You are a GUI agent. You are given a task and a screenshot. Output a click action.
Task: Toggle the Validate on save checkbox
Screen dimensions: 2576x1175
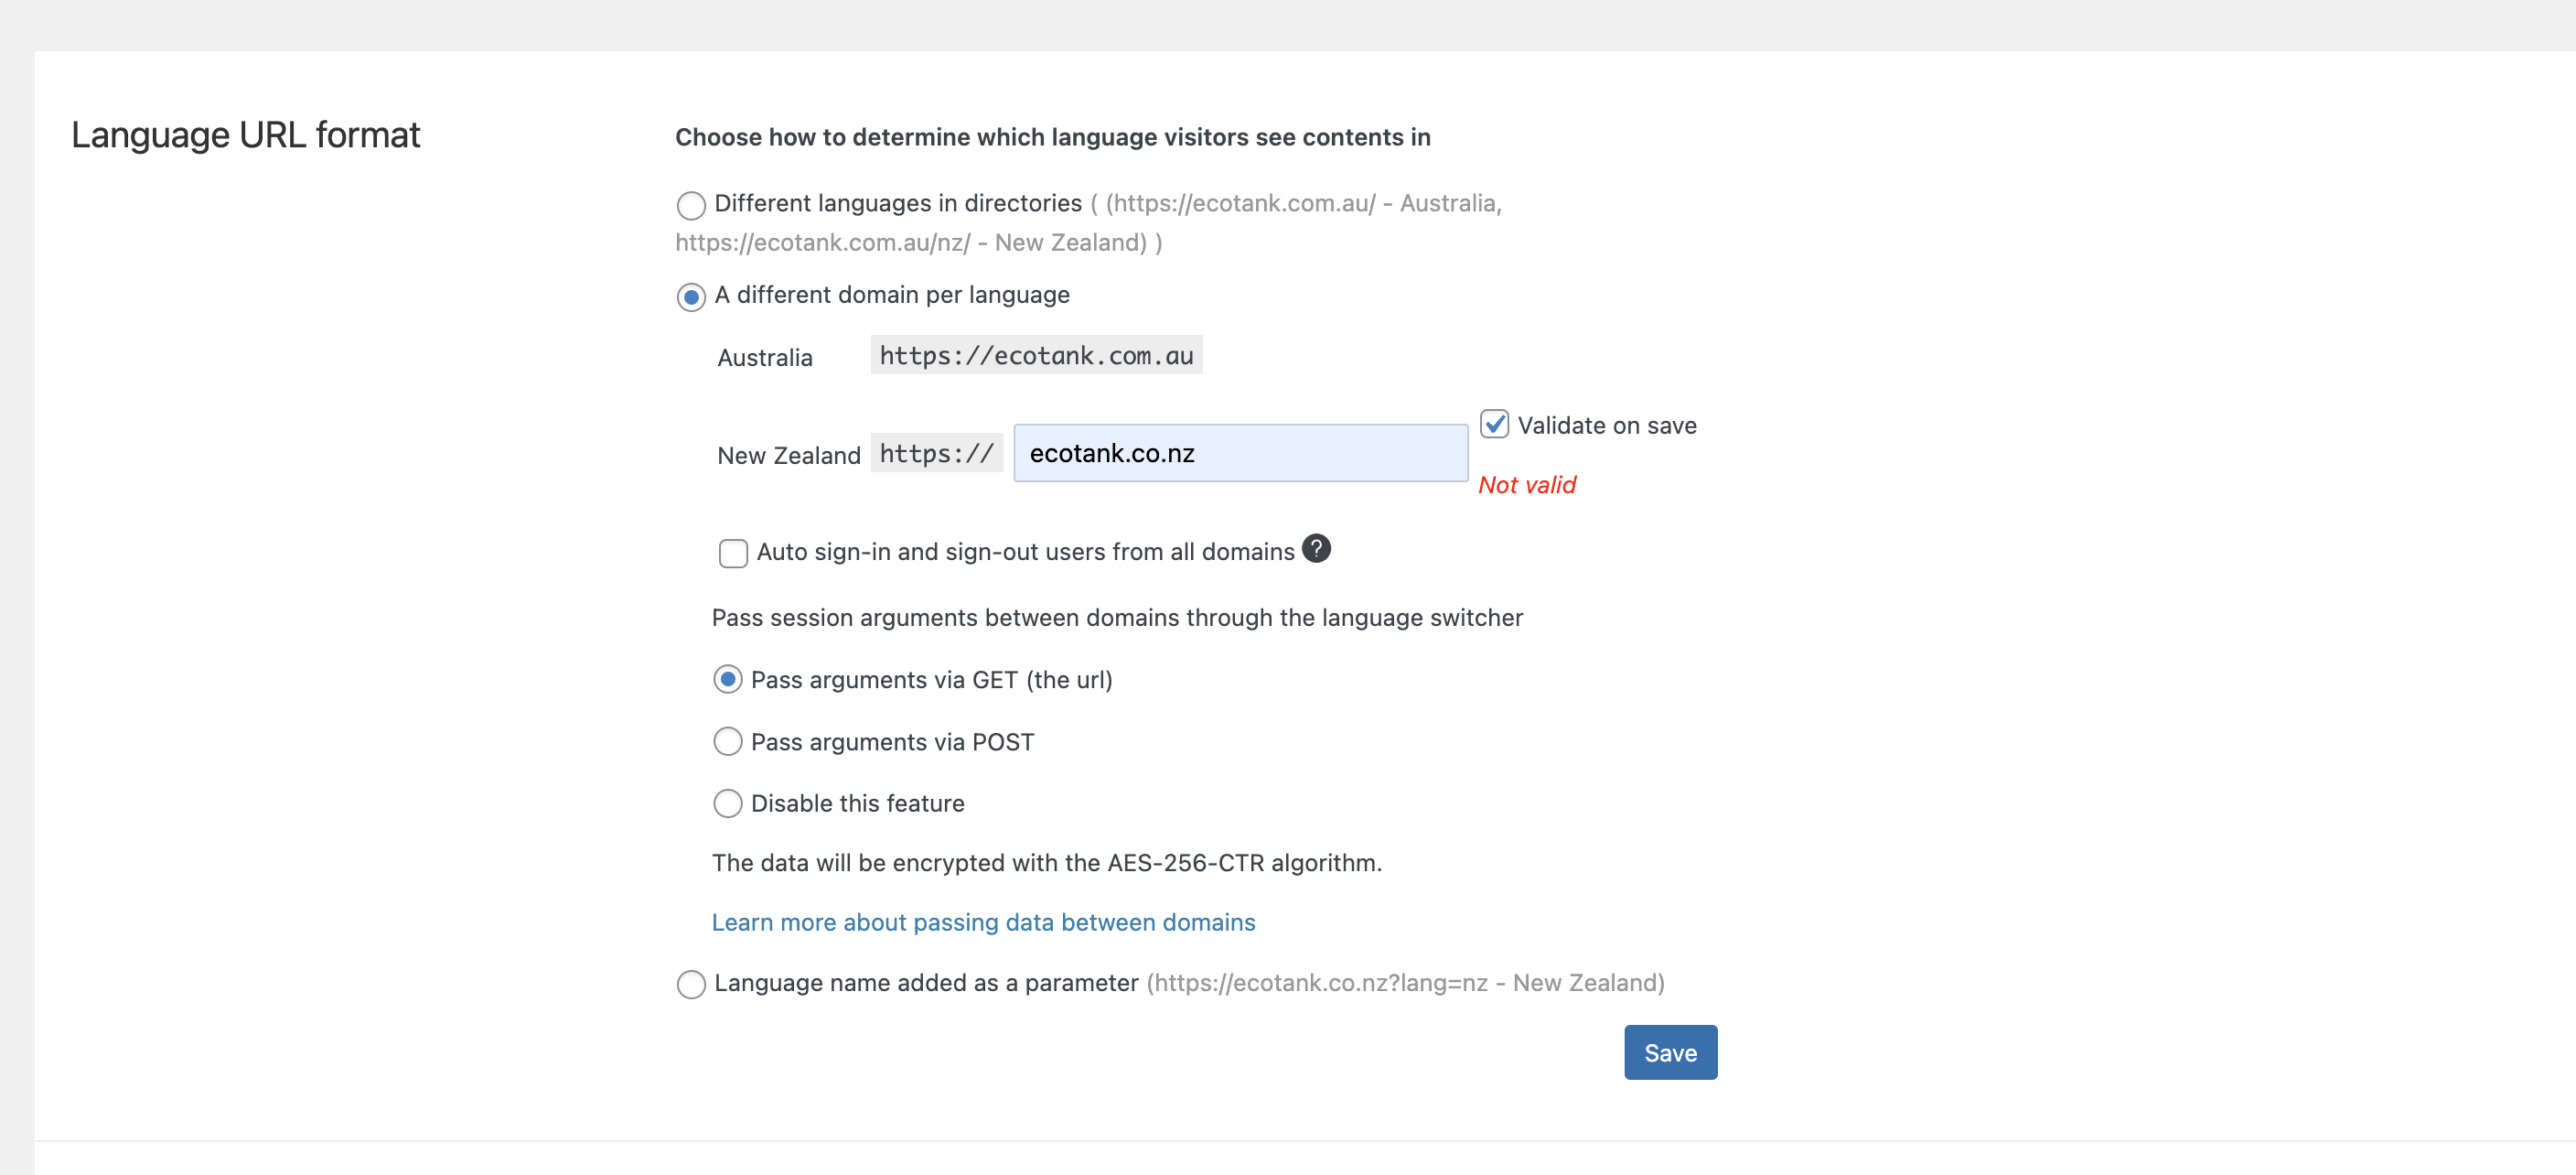1494,424
